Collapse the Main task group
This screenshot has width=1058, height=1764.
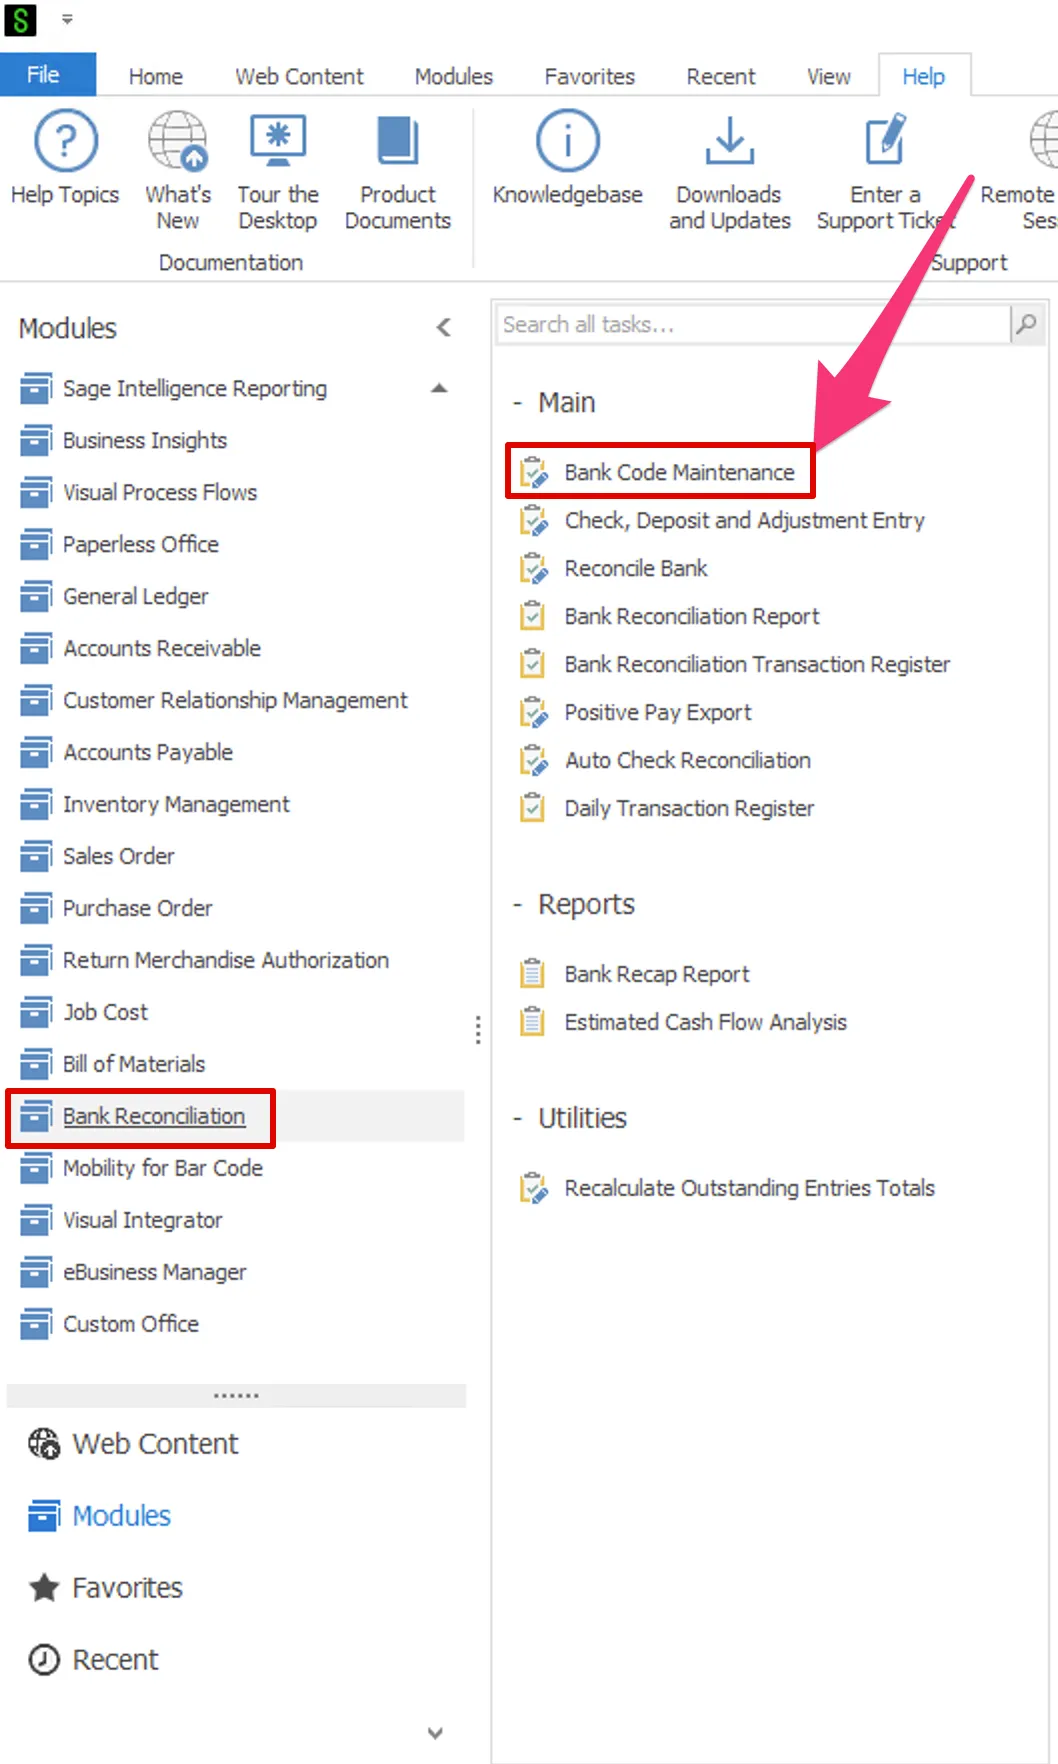pyautogui.click(x=517, y=403)
